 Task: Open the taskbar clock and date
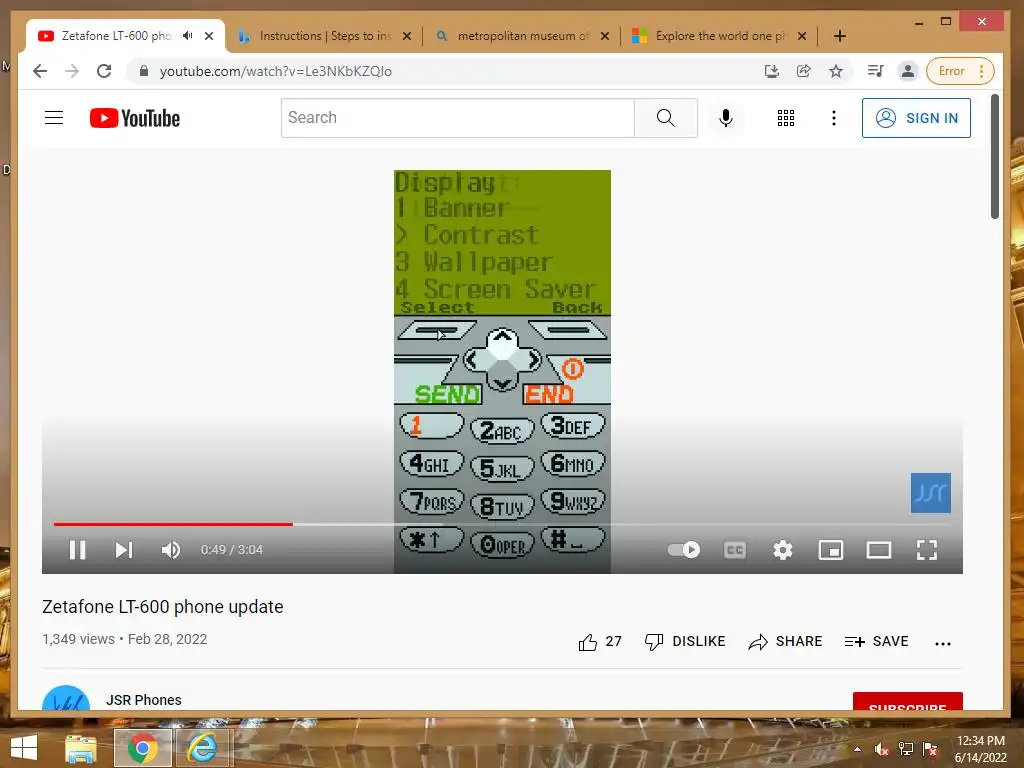click(980, 749)
